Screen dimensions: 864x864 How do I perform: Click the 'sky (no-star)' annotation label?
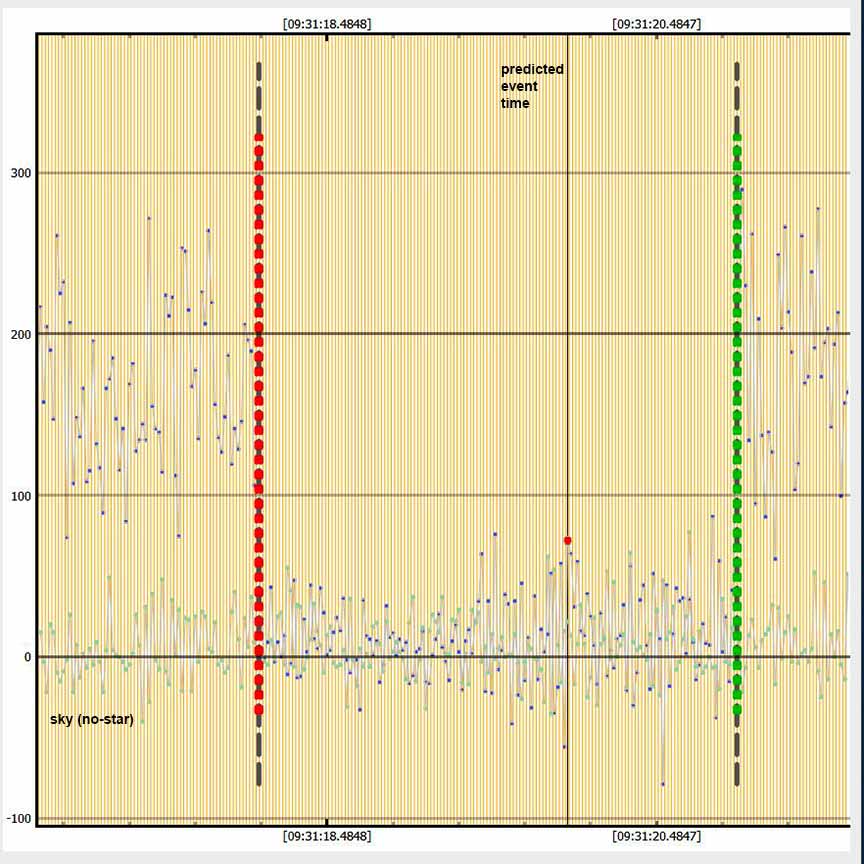[x=91, y=720]
